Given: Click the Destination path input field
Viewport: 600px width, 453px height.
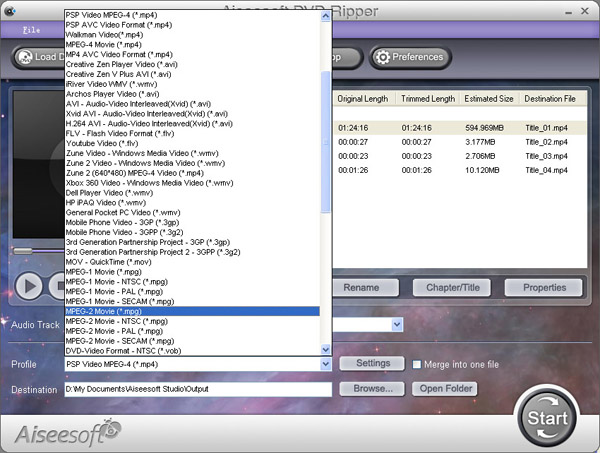Looking at the screenshot, I should click(198, 389).
